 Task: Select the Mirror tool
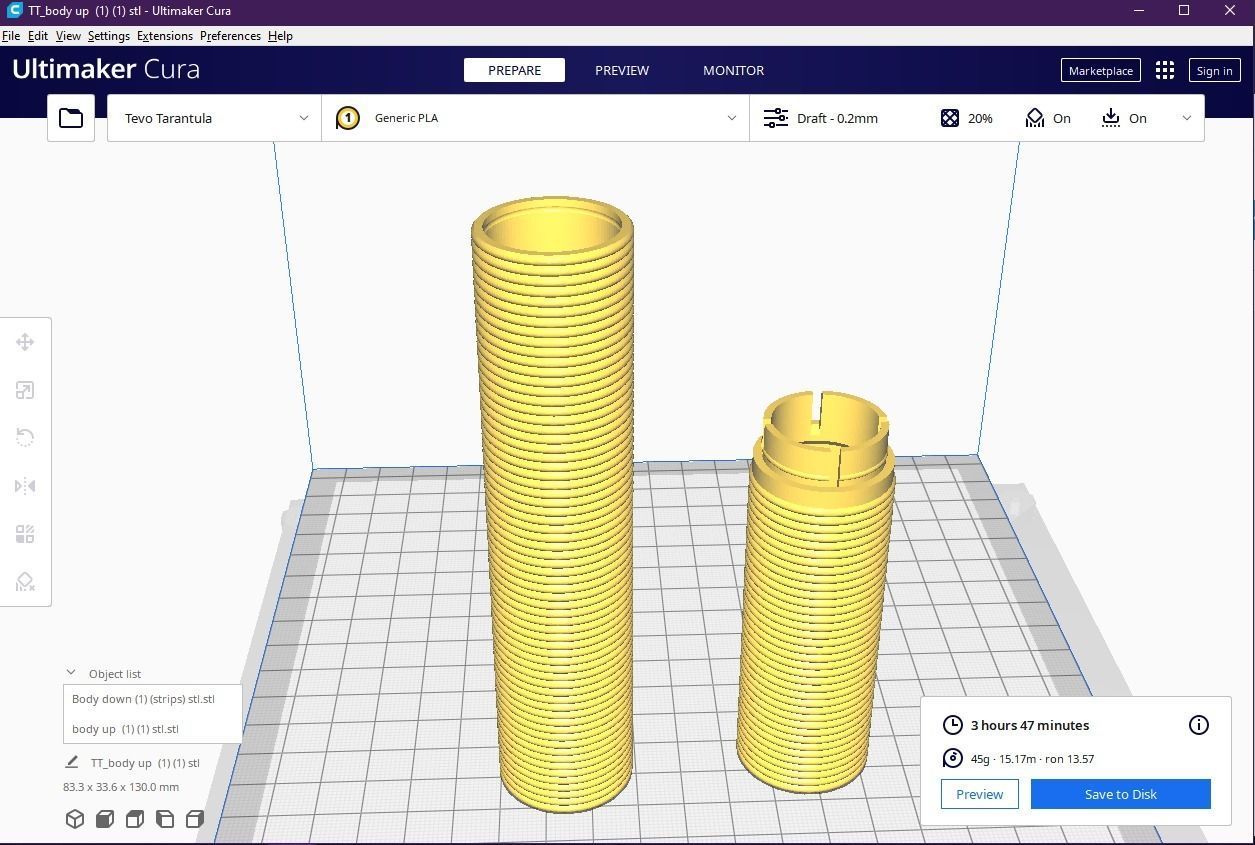click(x=25, y=486)
